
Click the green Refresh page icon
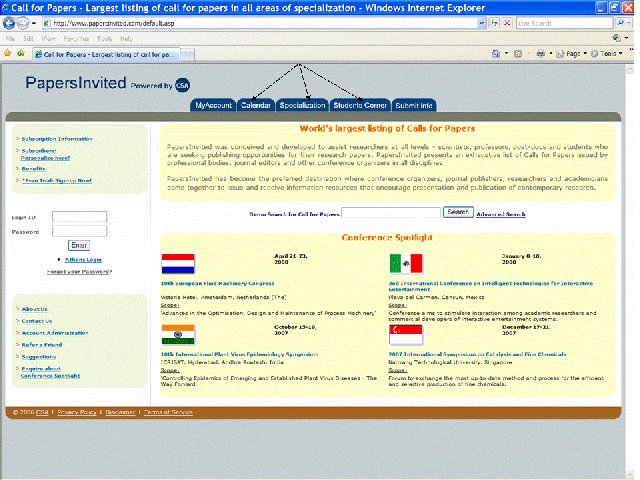[495, 23]
